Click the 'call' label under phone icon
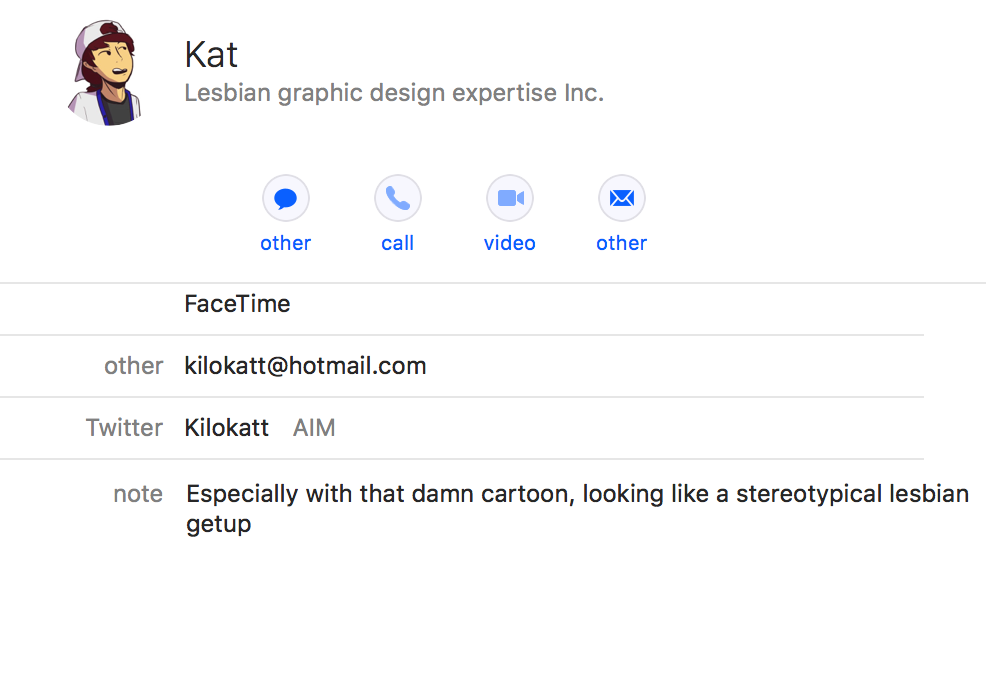The width and height of the screenshot is (986, 696). (397, 243)
